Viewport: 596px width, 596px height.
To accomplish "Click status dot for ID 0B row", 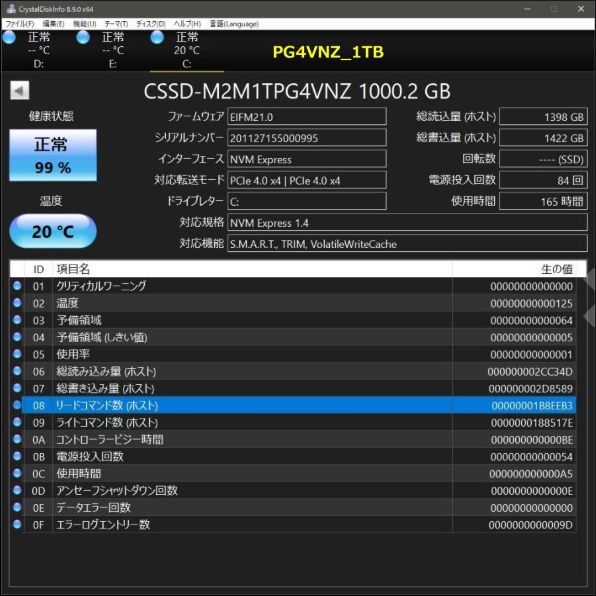I will [x=17, y=456].
